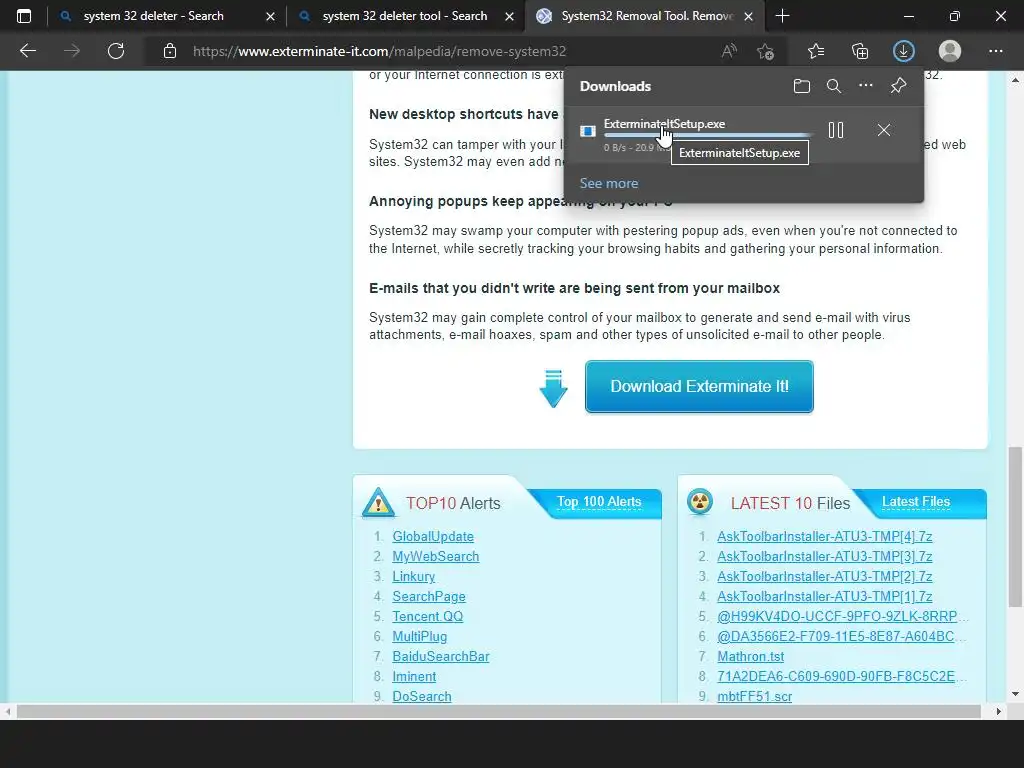Open the Mathron.tst file link
This screenshot has height=768, width=1024.
pos(750,657)
